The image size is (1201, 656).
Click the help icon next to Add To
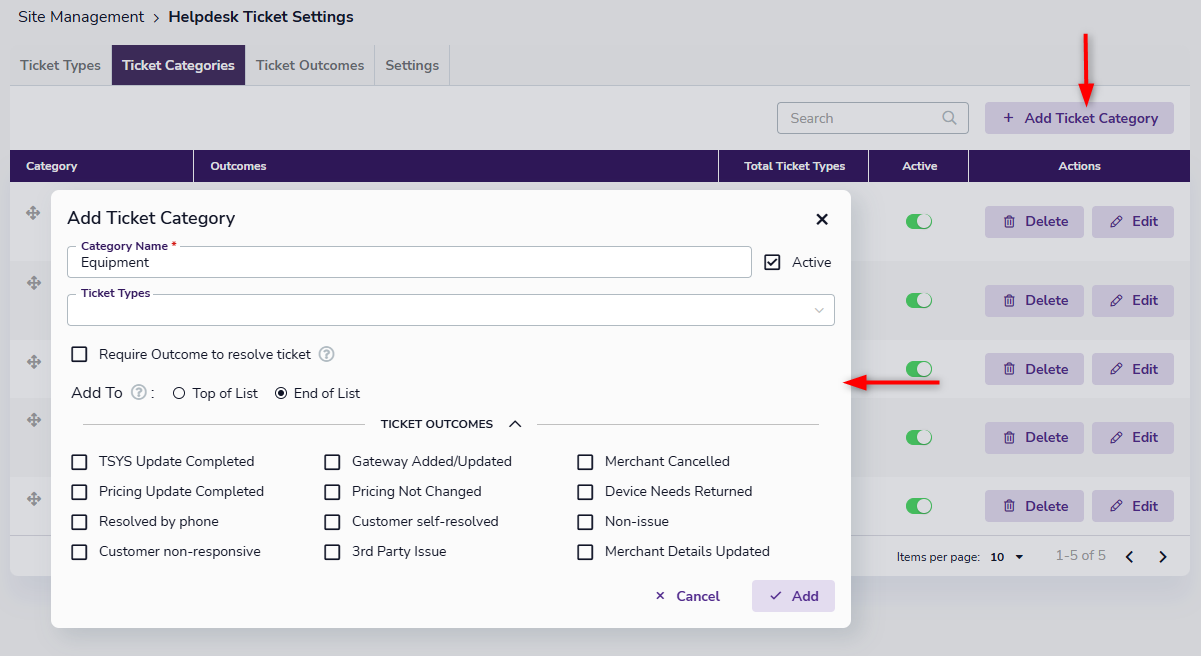(139, 393)
